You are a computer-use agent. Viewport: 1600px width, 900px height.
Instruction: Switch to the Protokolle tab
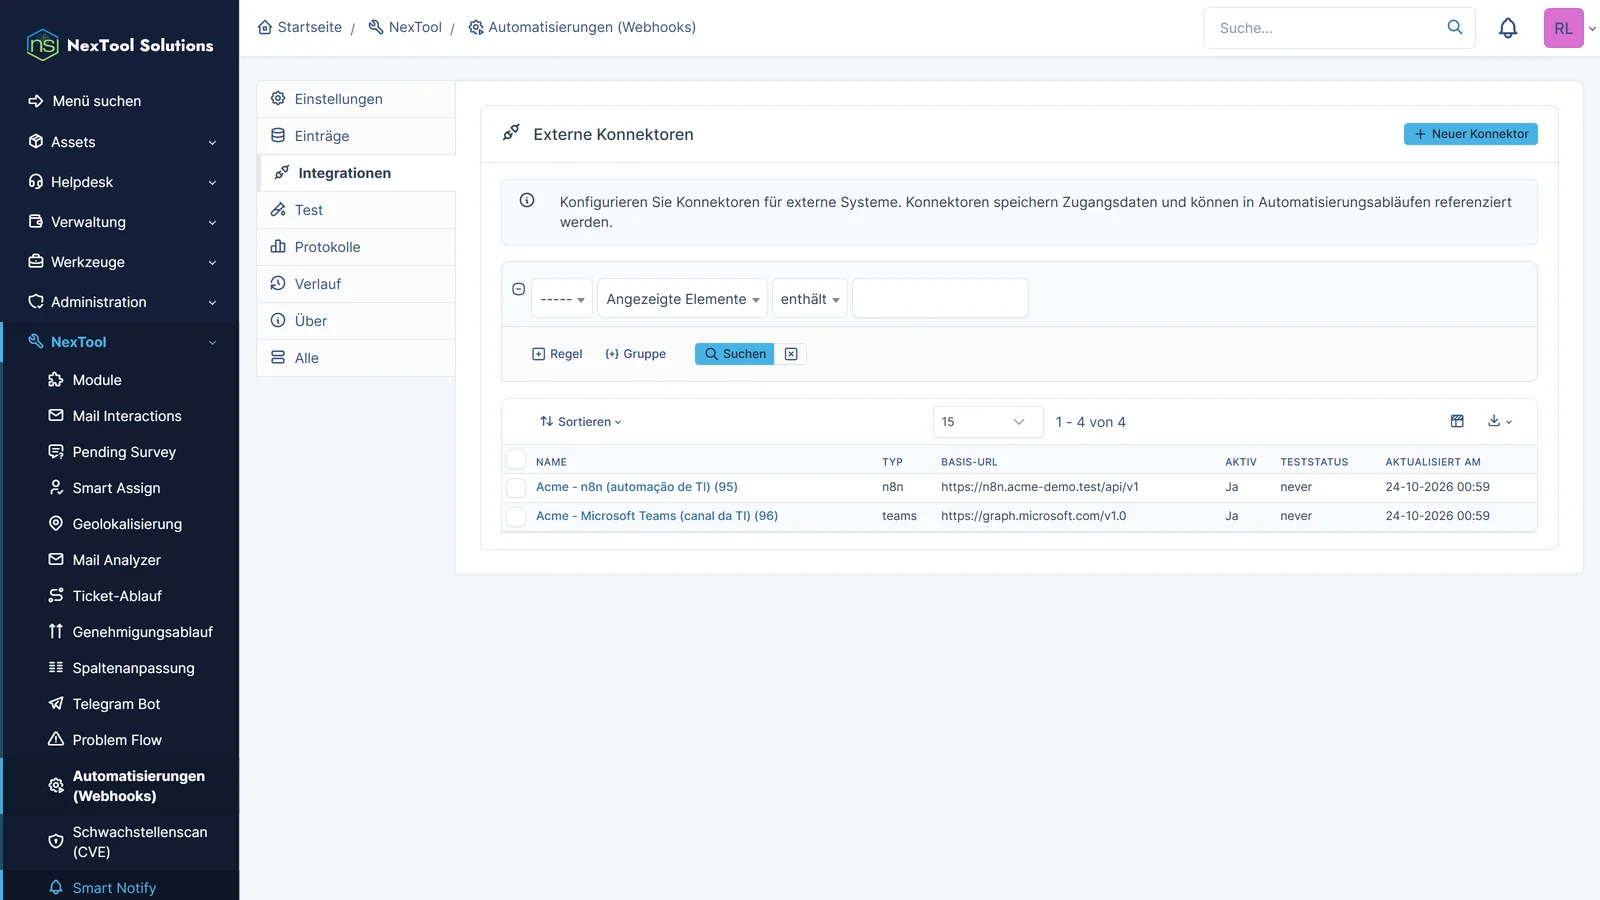click(356, 247)
